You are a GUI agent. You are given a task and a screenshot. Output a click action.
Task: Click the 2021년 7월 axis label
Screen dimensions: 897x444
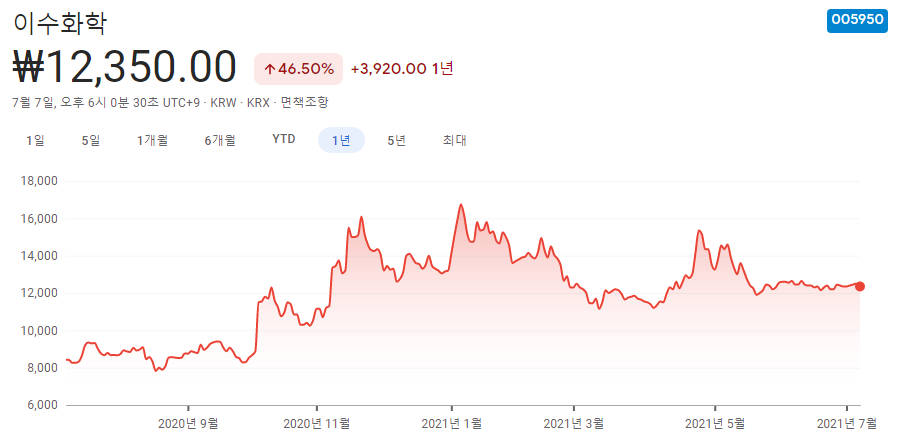847,424
